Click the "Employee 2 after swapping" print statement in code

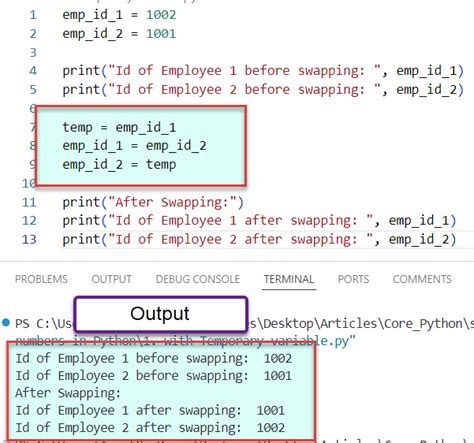click(259, 239)
